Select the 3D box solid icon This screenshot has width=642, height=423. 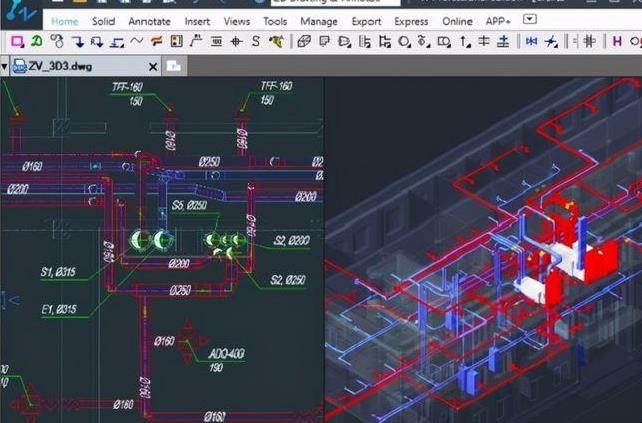pyautogui.click(x=304, y=41)
